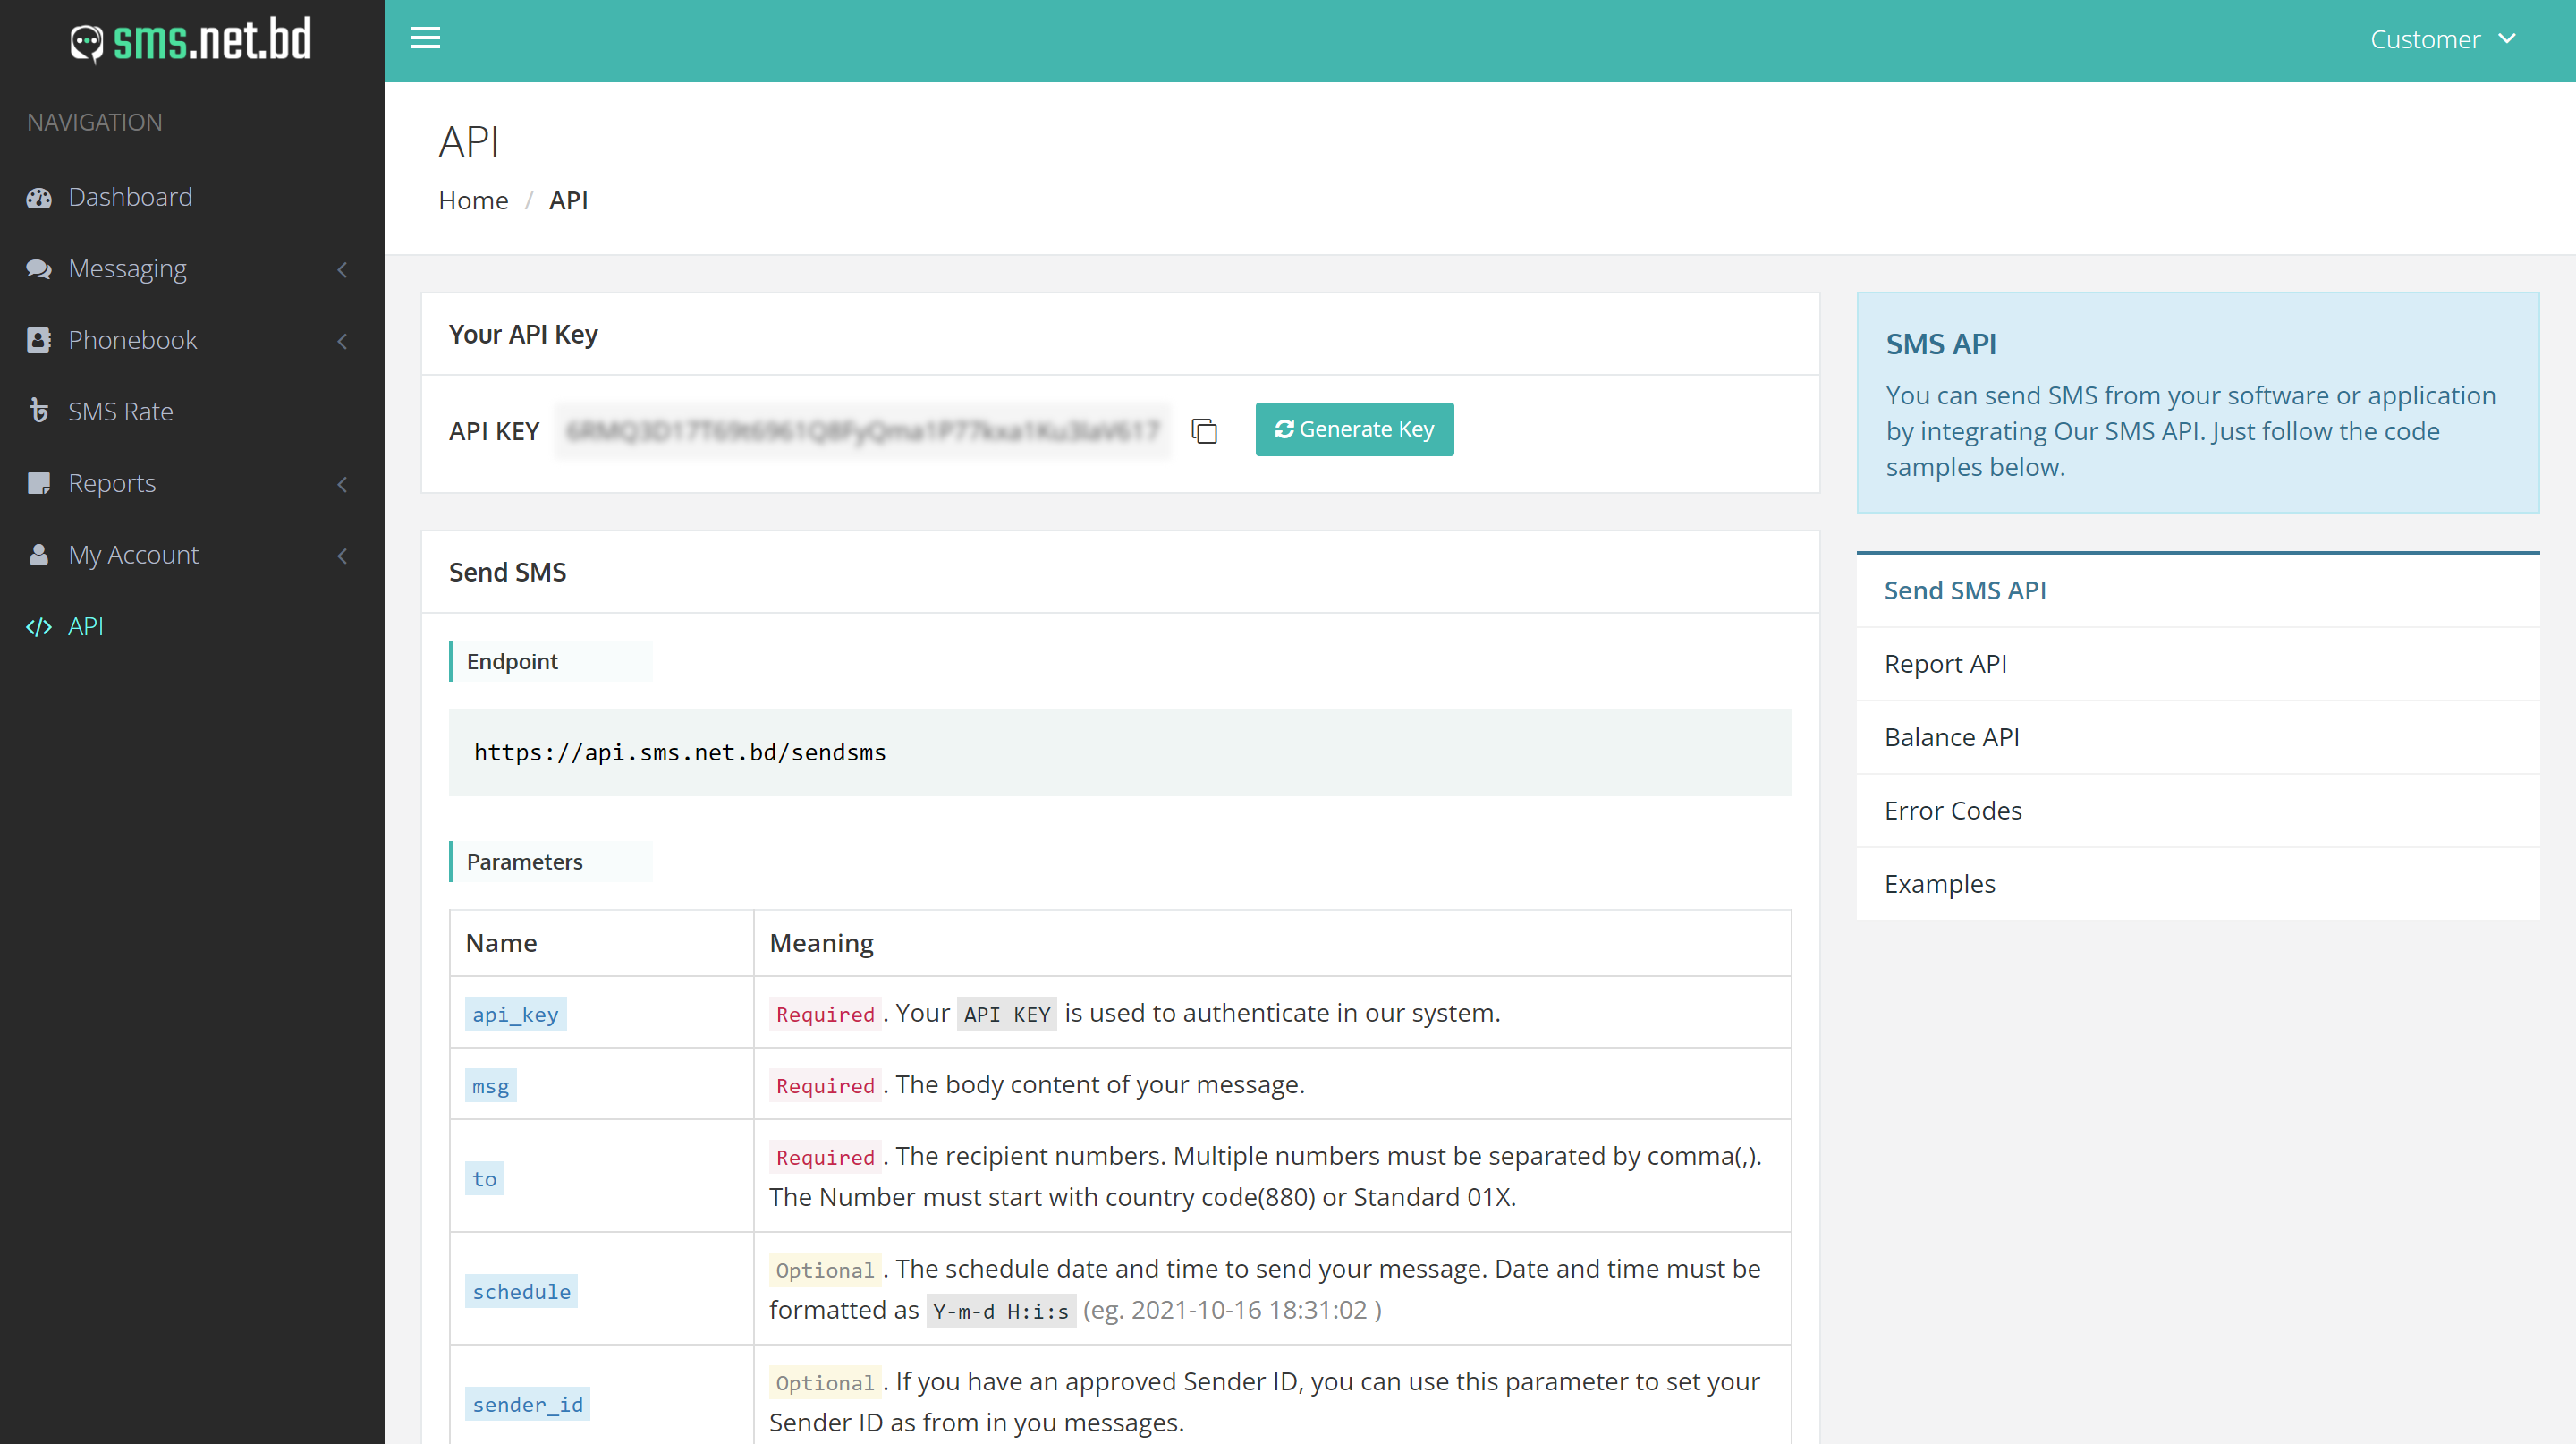The image size is (2576, 1444).
Task: Open the hamburger navigation menu
Action: (x=425, y=38)
